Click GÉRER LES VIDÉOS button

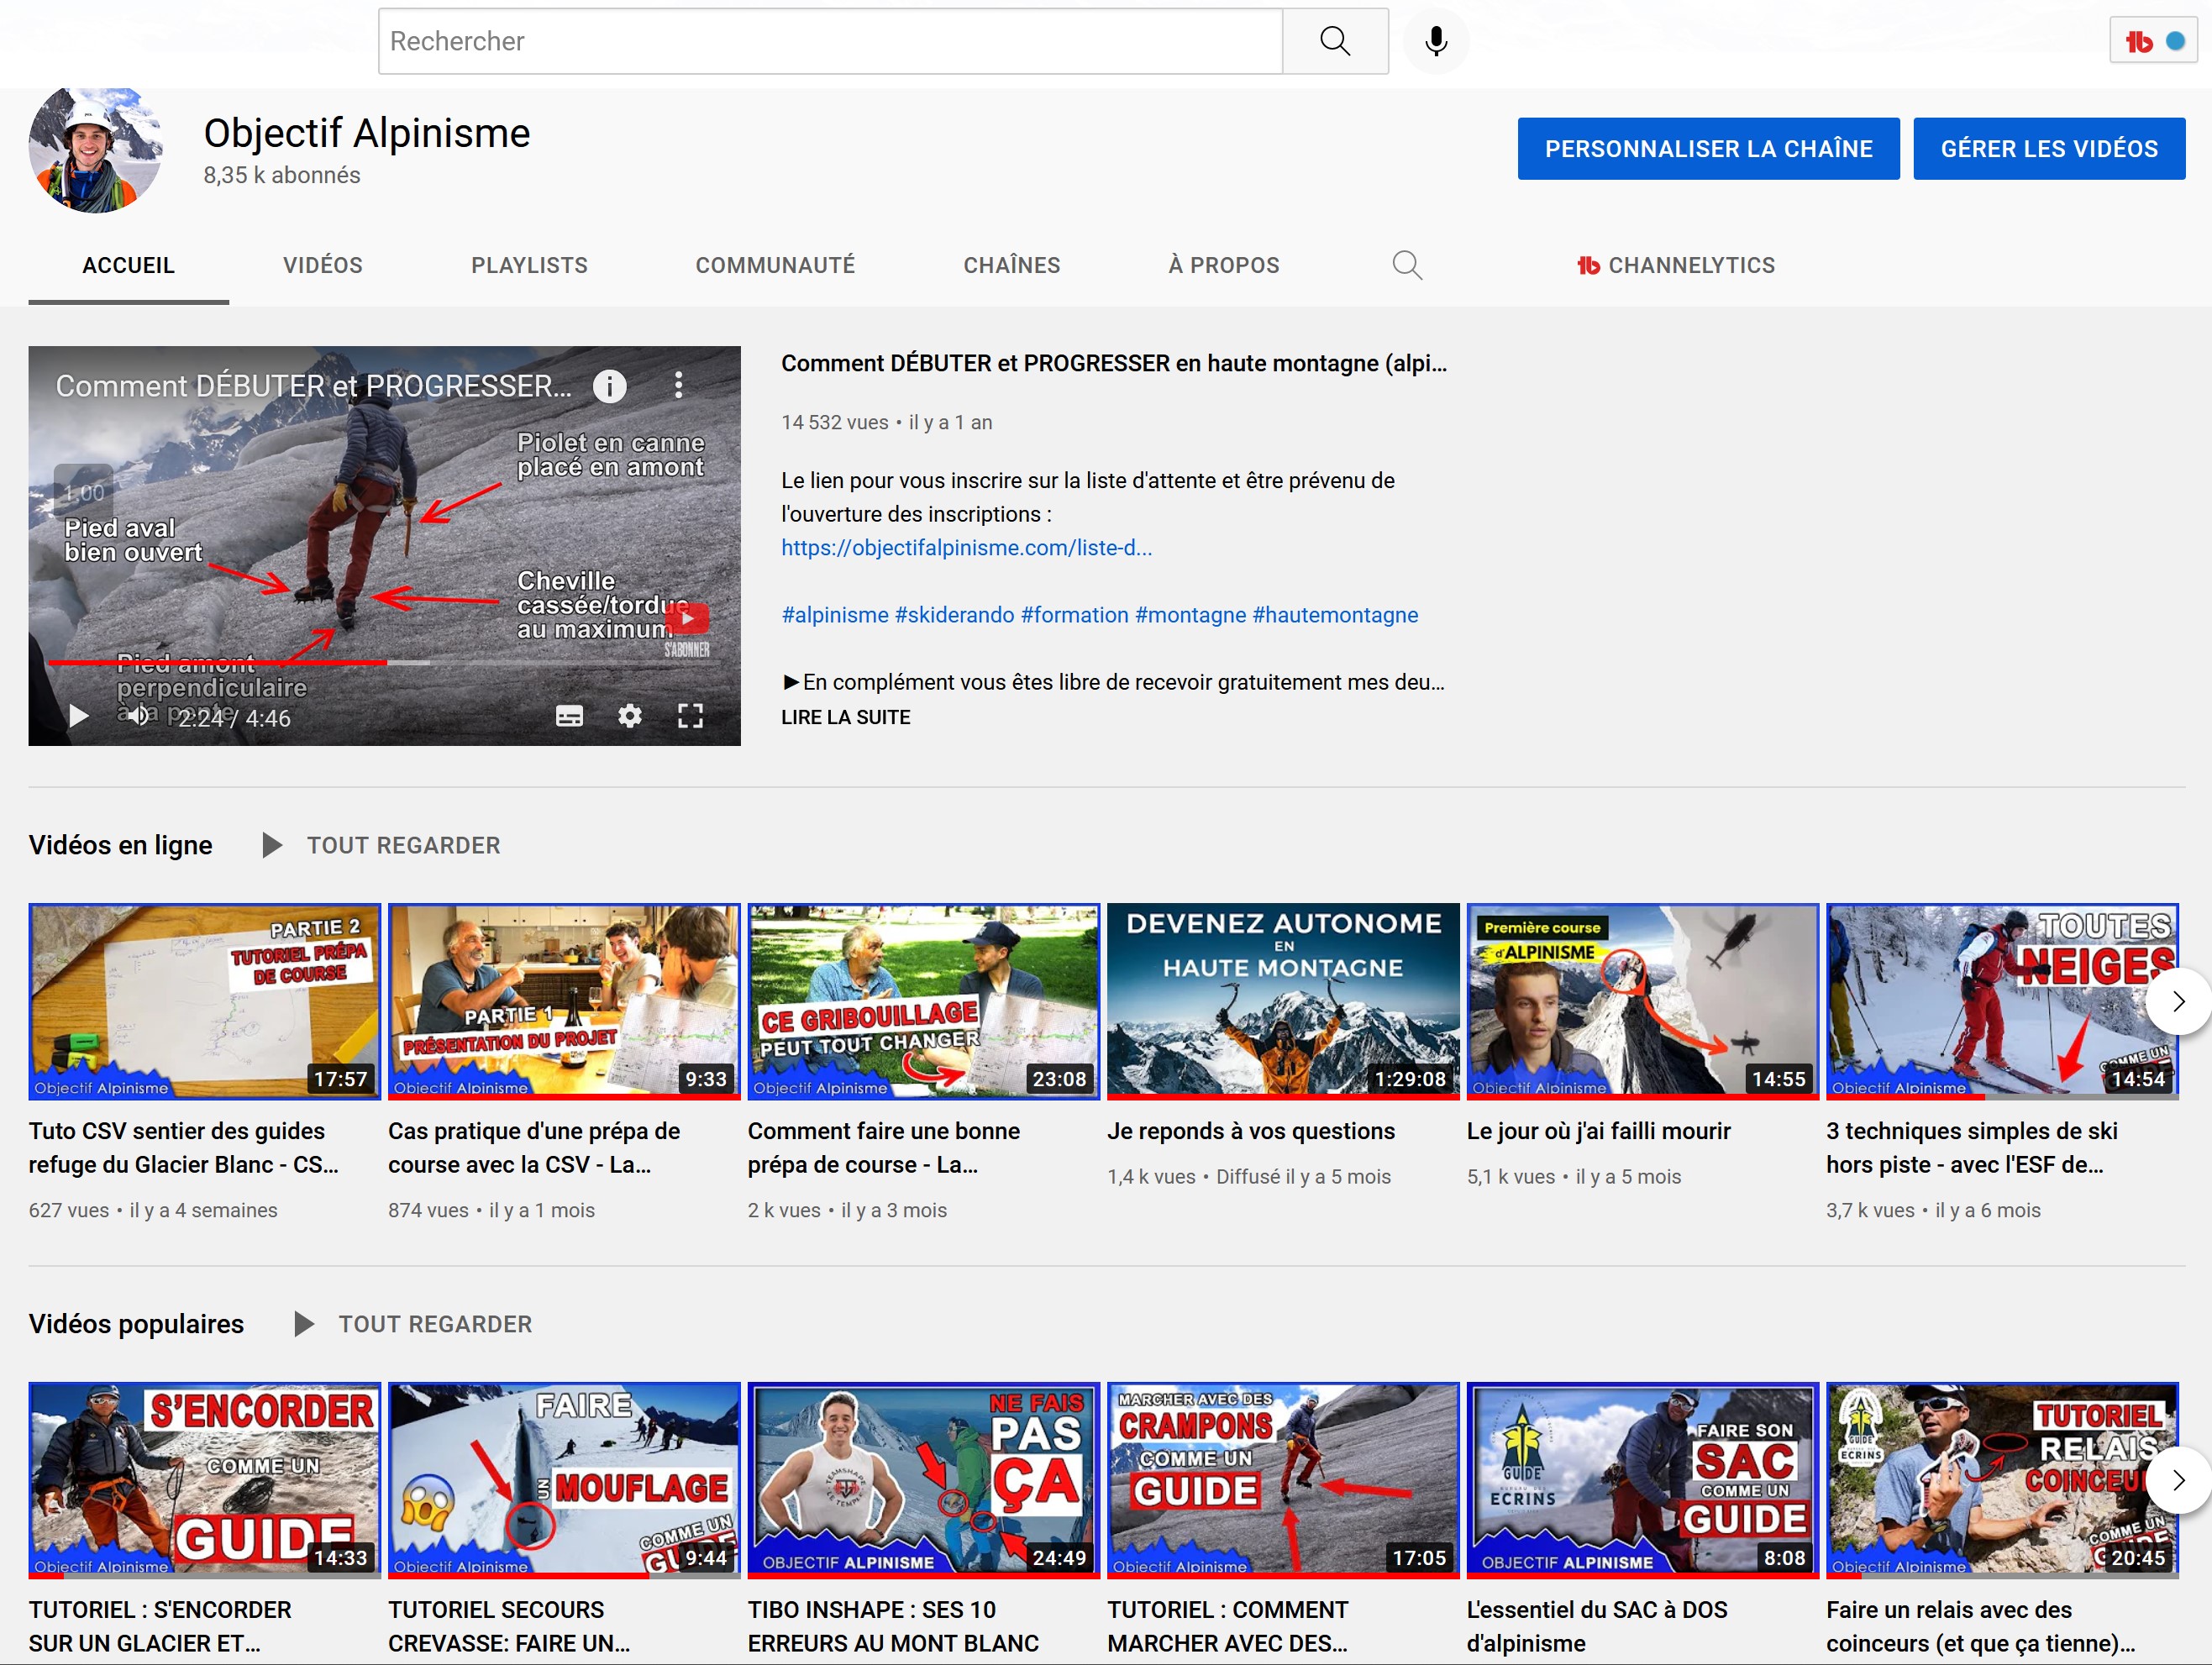2049,149
